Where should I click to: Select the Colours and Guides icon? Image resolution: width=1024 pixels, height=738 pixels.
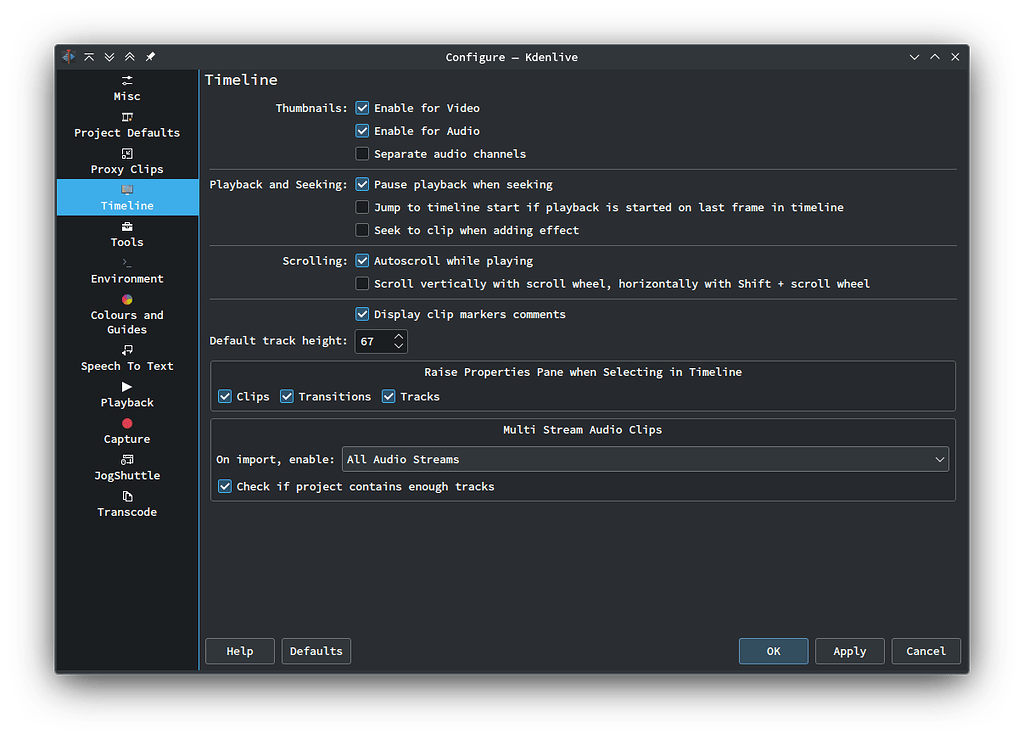[x=127, y=299]
